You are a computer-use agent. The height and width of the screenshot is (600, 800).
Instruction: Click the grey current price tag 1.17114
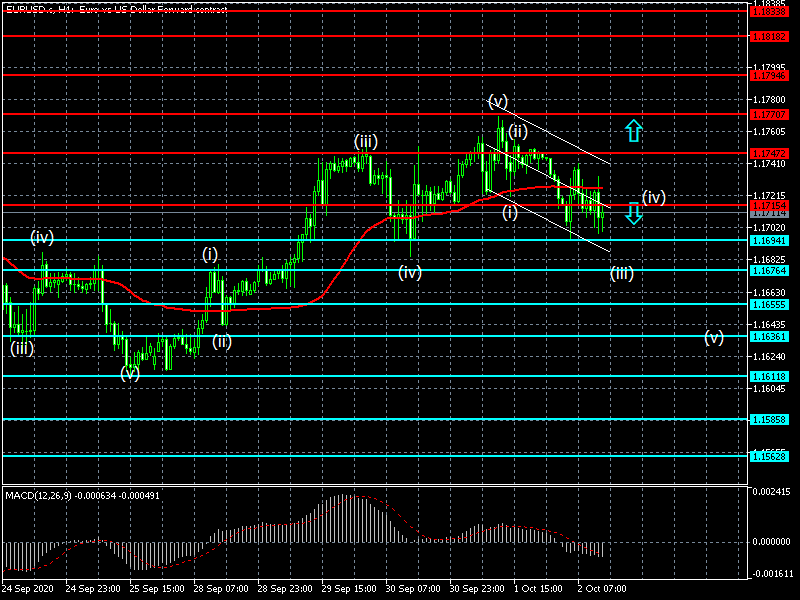click(x=769, y=213)
